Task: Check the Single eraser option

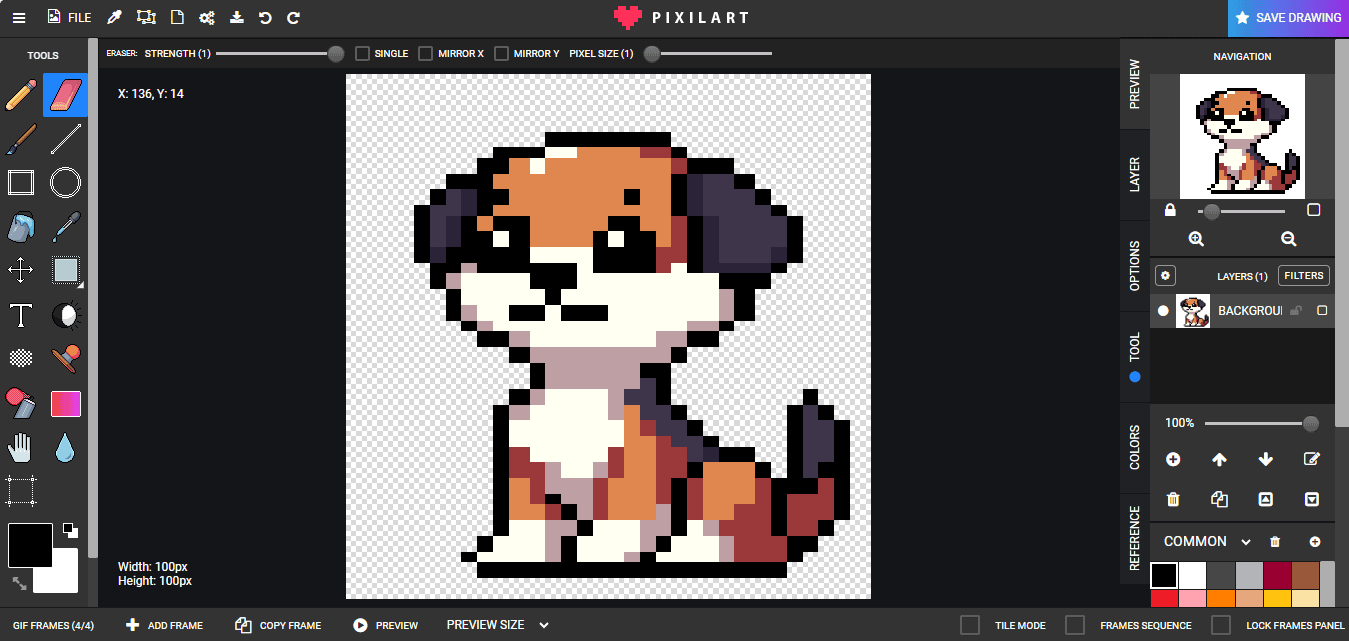Action: (363, 53)
